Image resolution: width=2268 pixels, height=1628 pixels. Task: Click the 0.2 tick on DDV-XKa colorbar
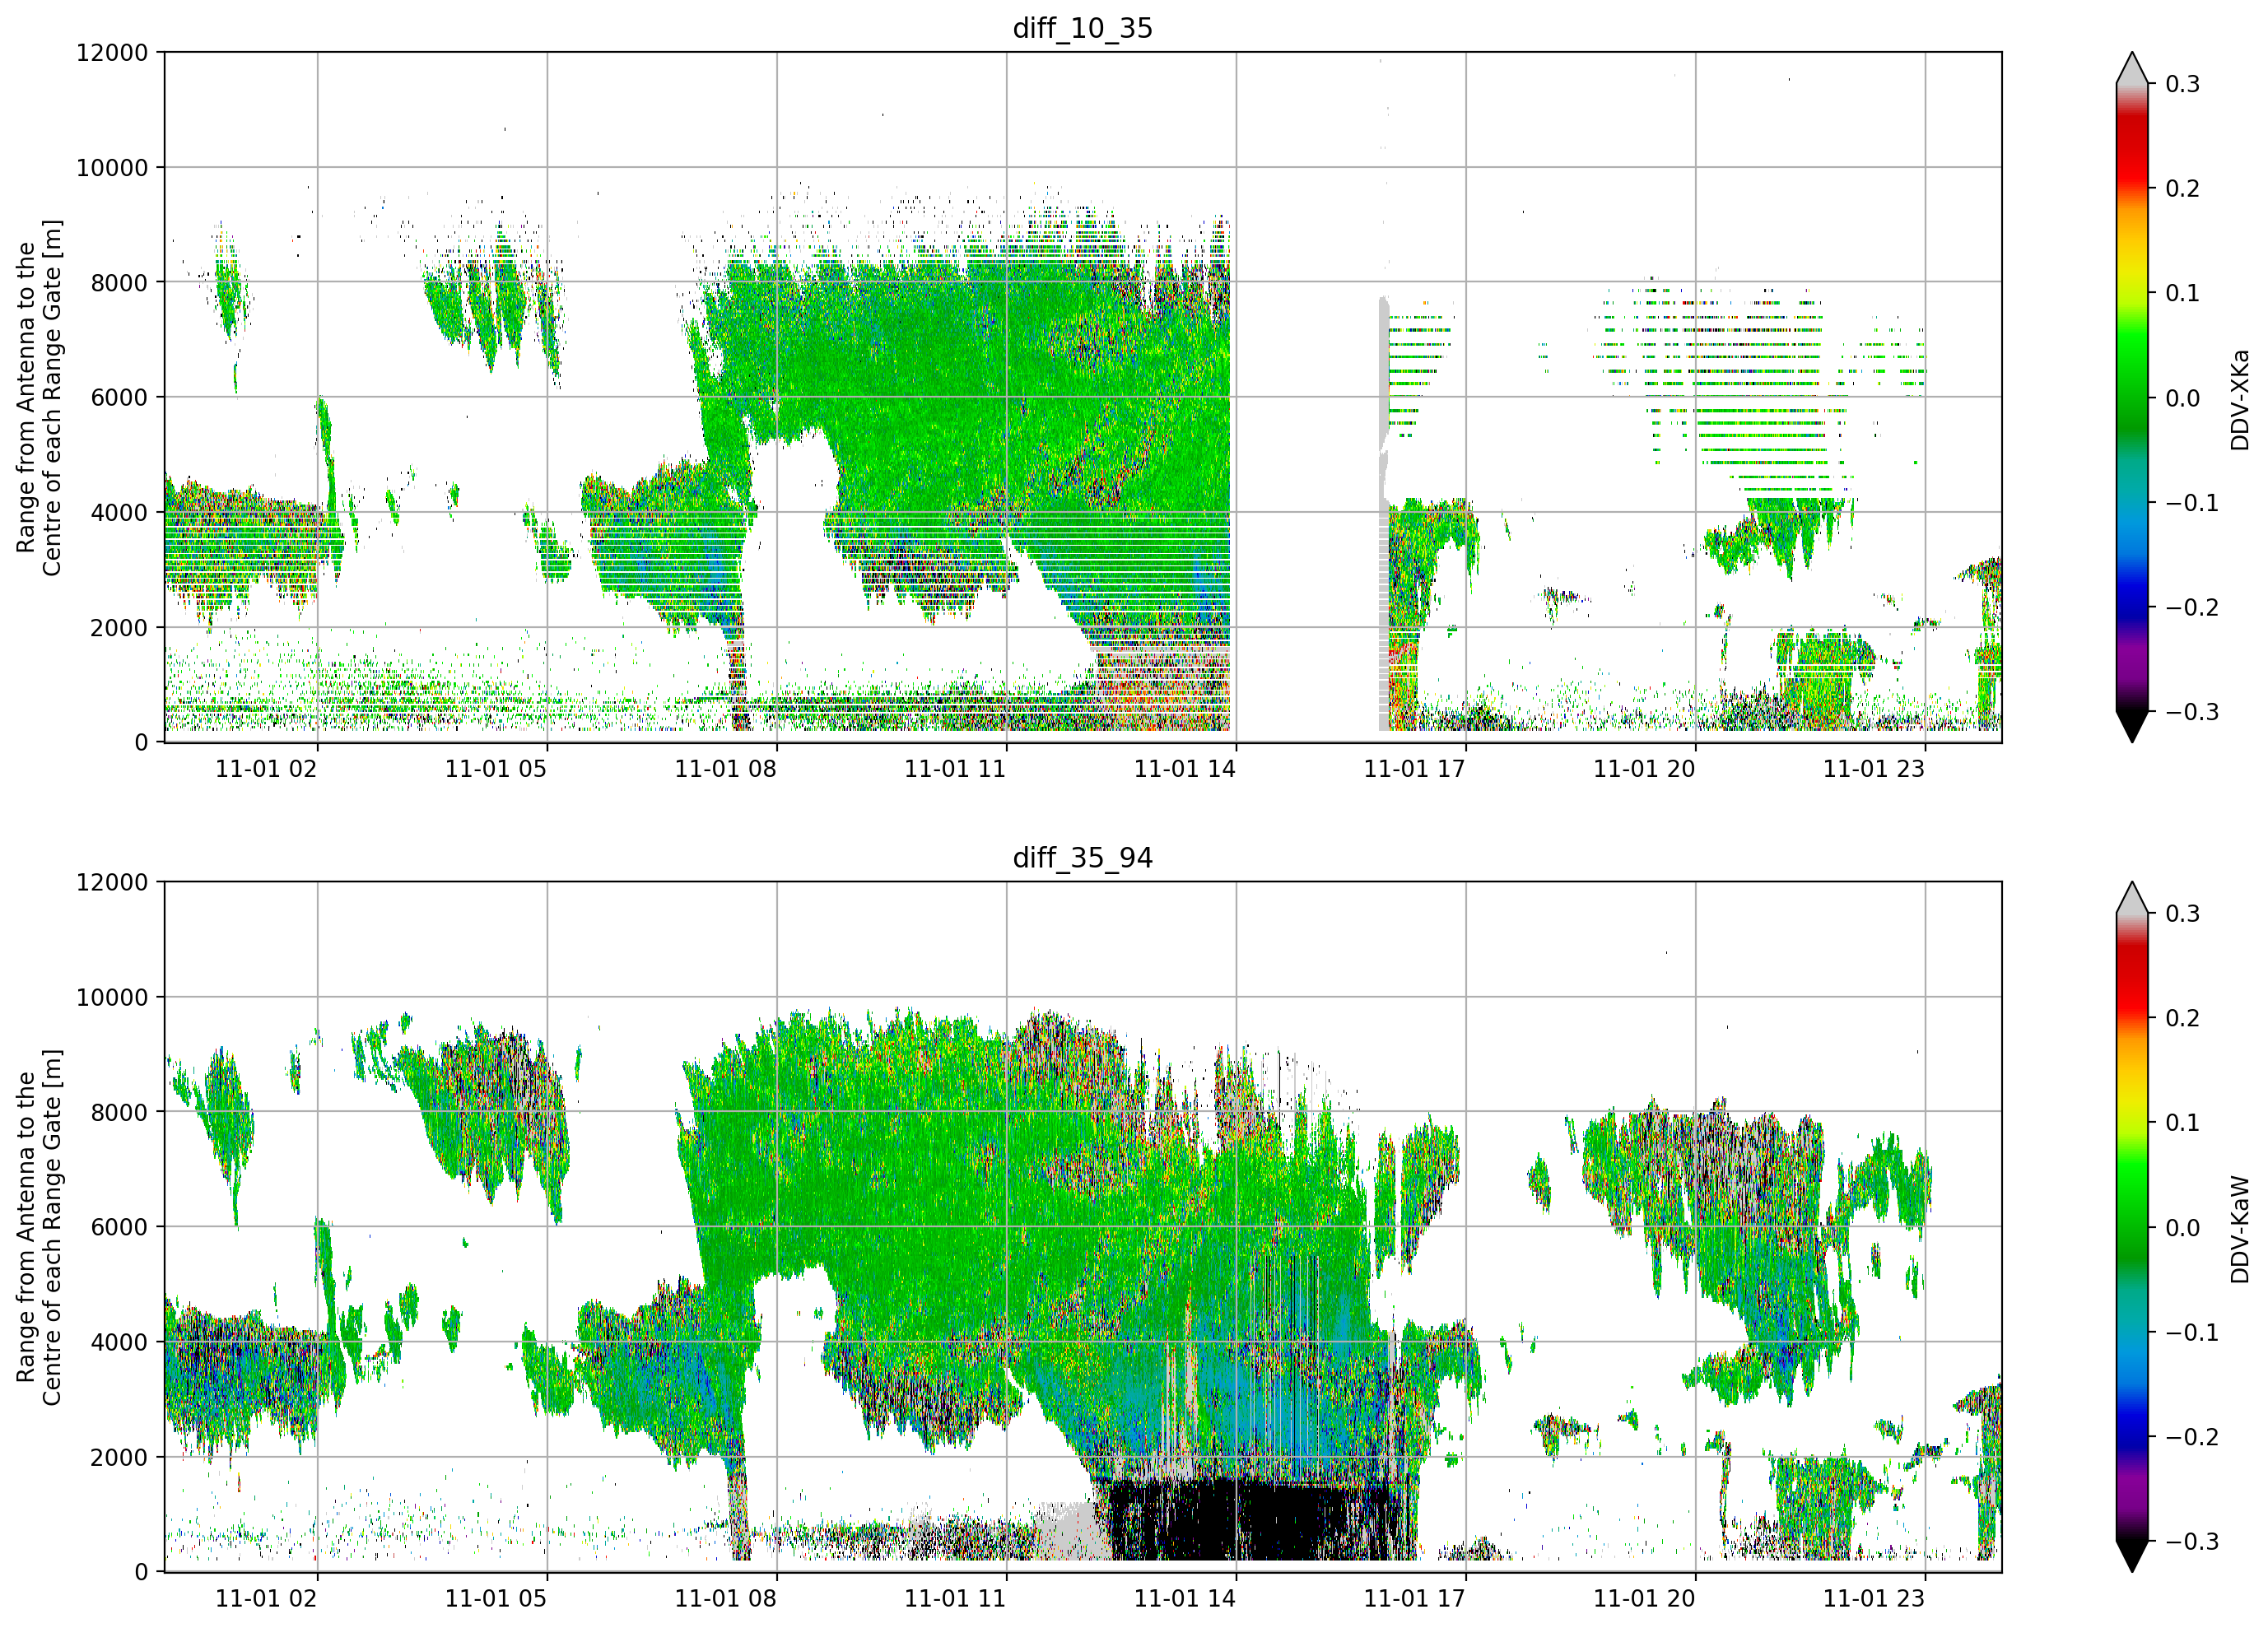[x=2183, y=189]
